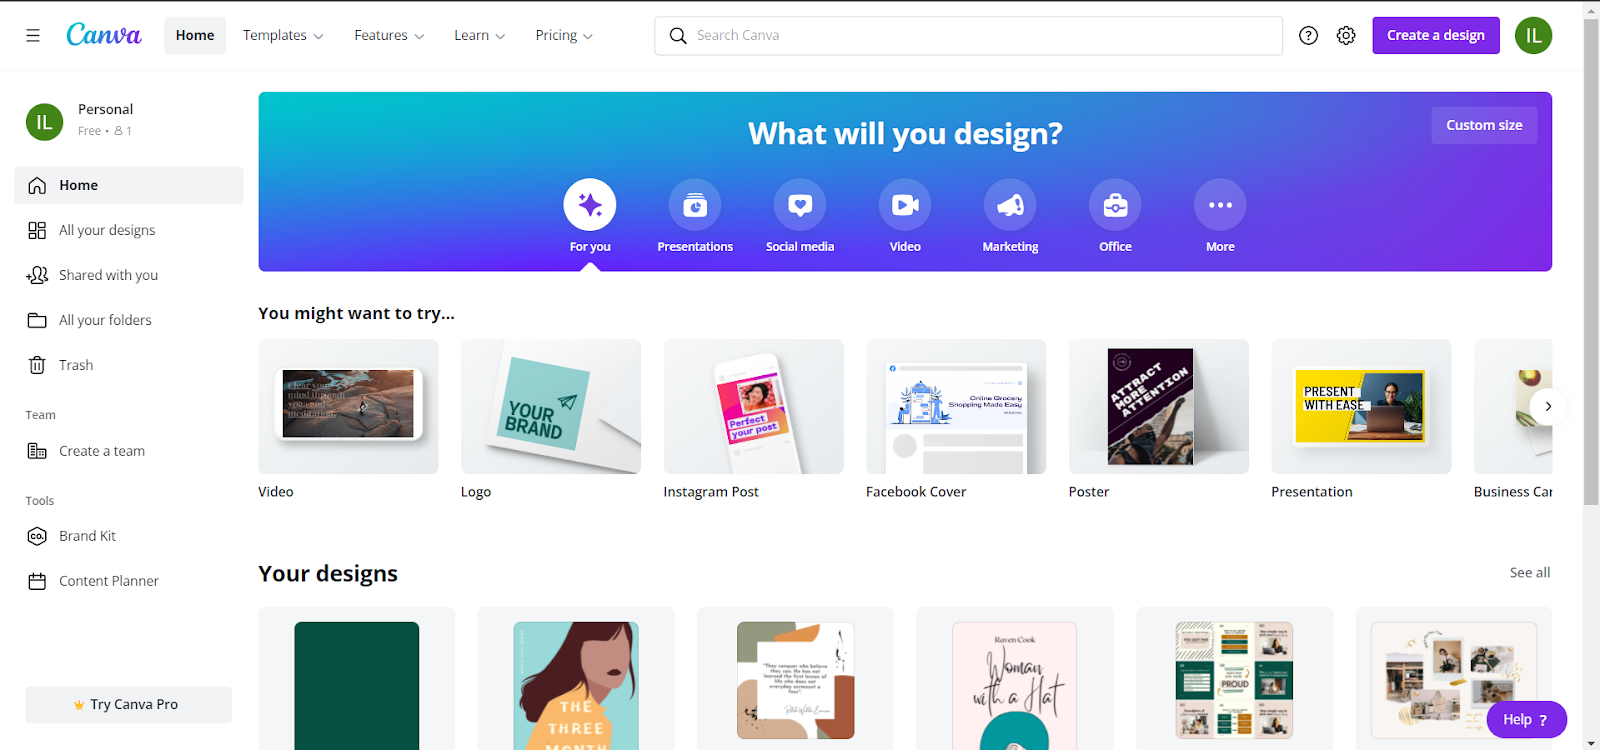
Task: Select the Social media category icon
Action: point(800,205)
